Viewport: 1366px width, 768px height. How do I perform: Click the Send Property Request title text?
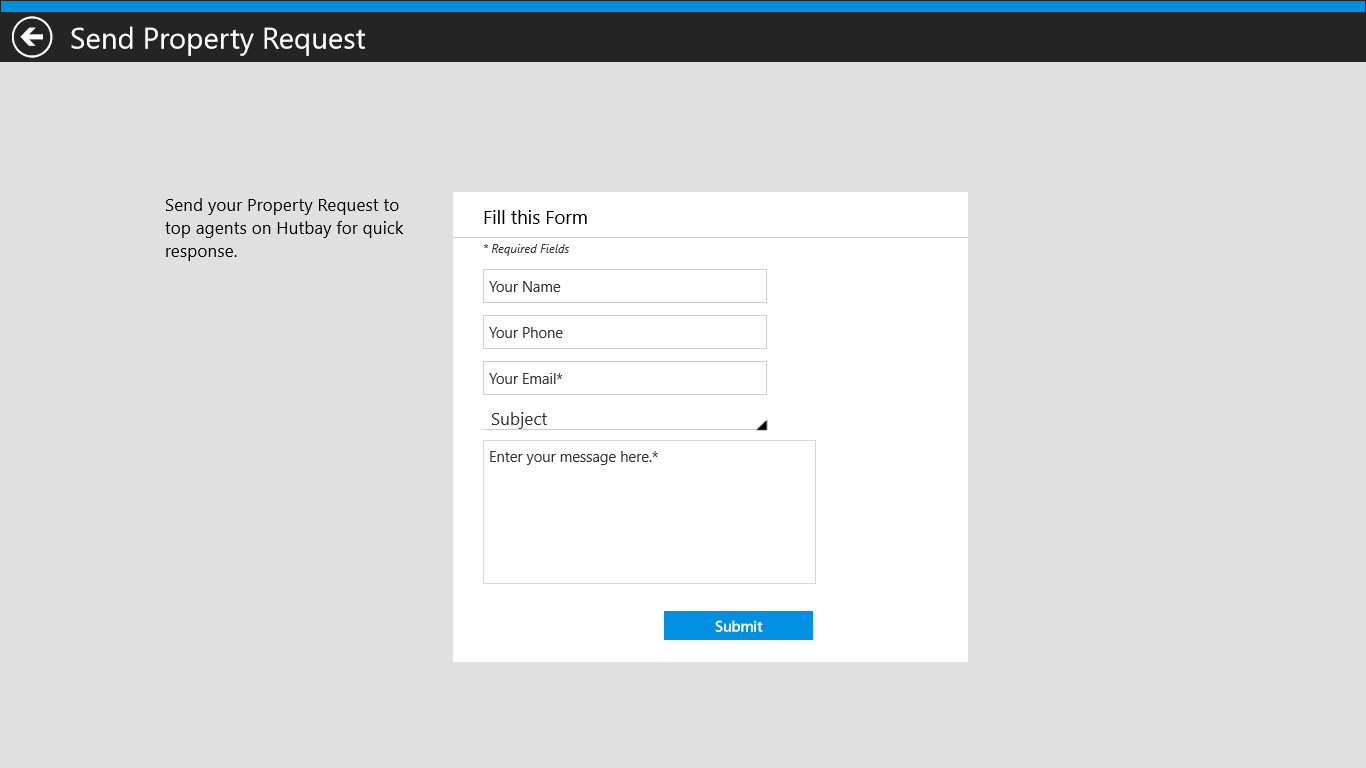(217, 39)
